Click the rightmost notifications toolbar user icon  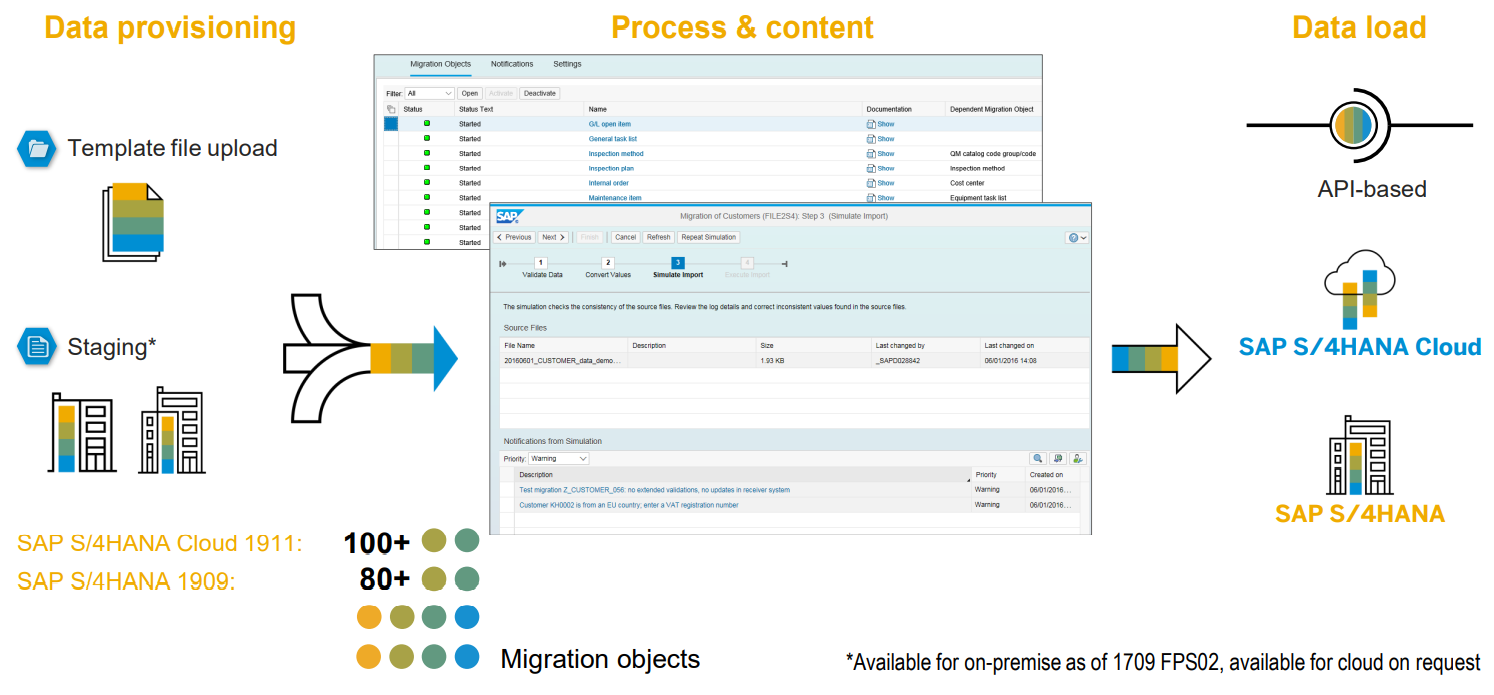pos(1077,458)
